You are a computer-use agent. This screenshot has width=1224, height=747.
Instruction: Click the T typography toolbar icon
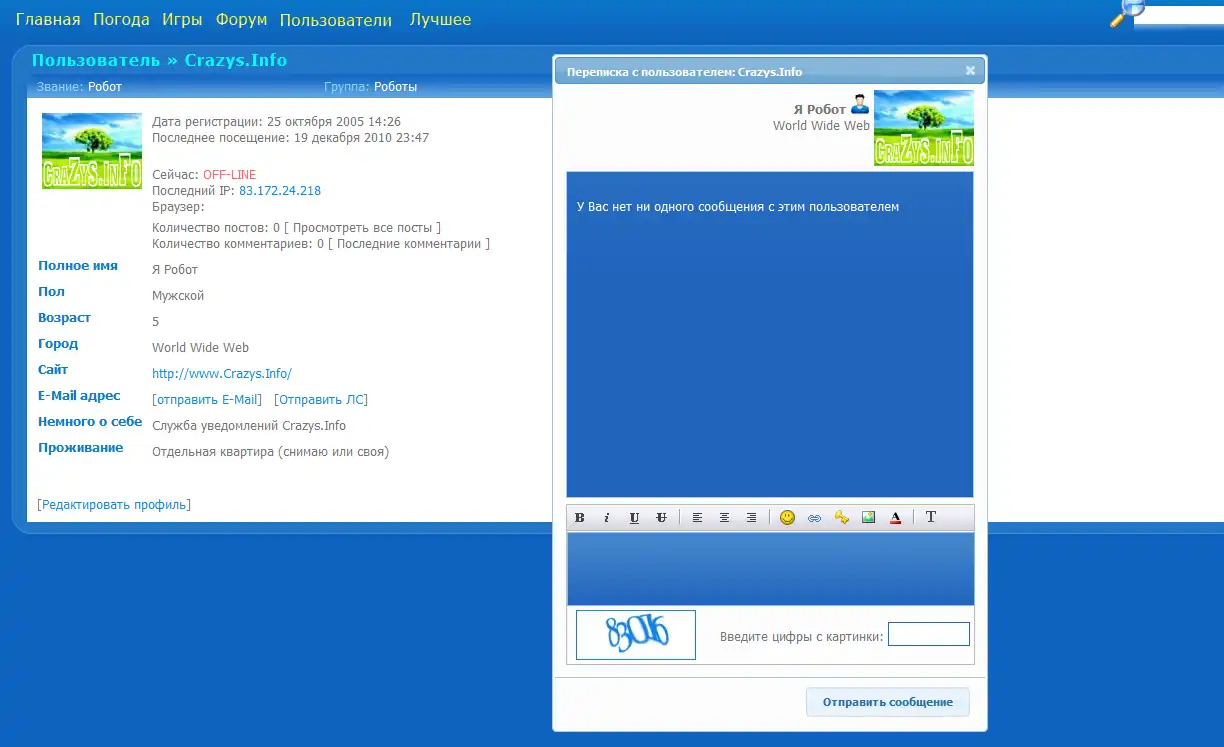click(x=931, y=518)
